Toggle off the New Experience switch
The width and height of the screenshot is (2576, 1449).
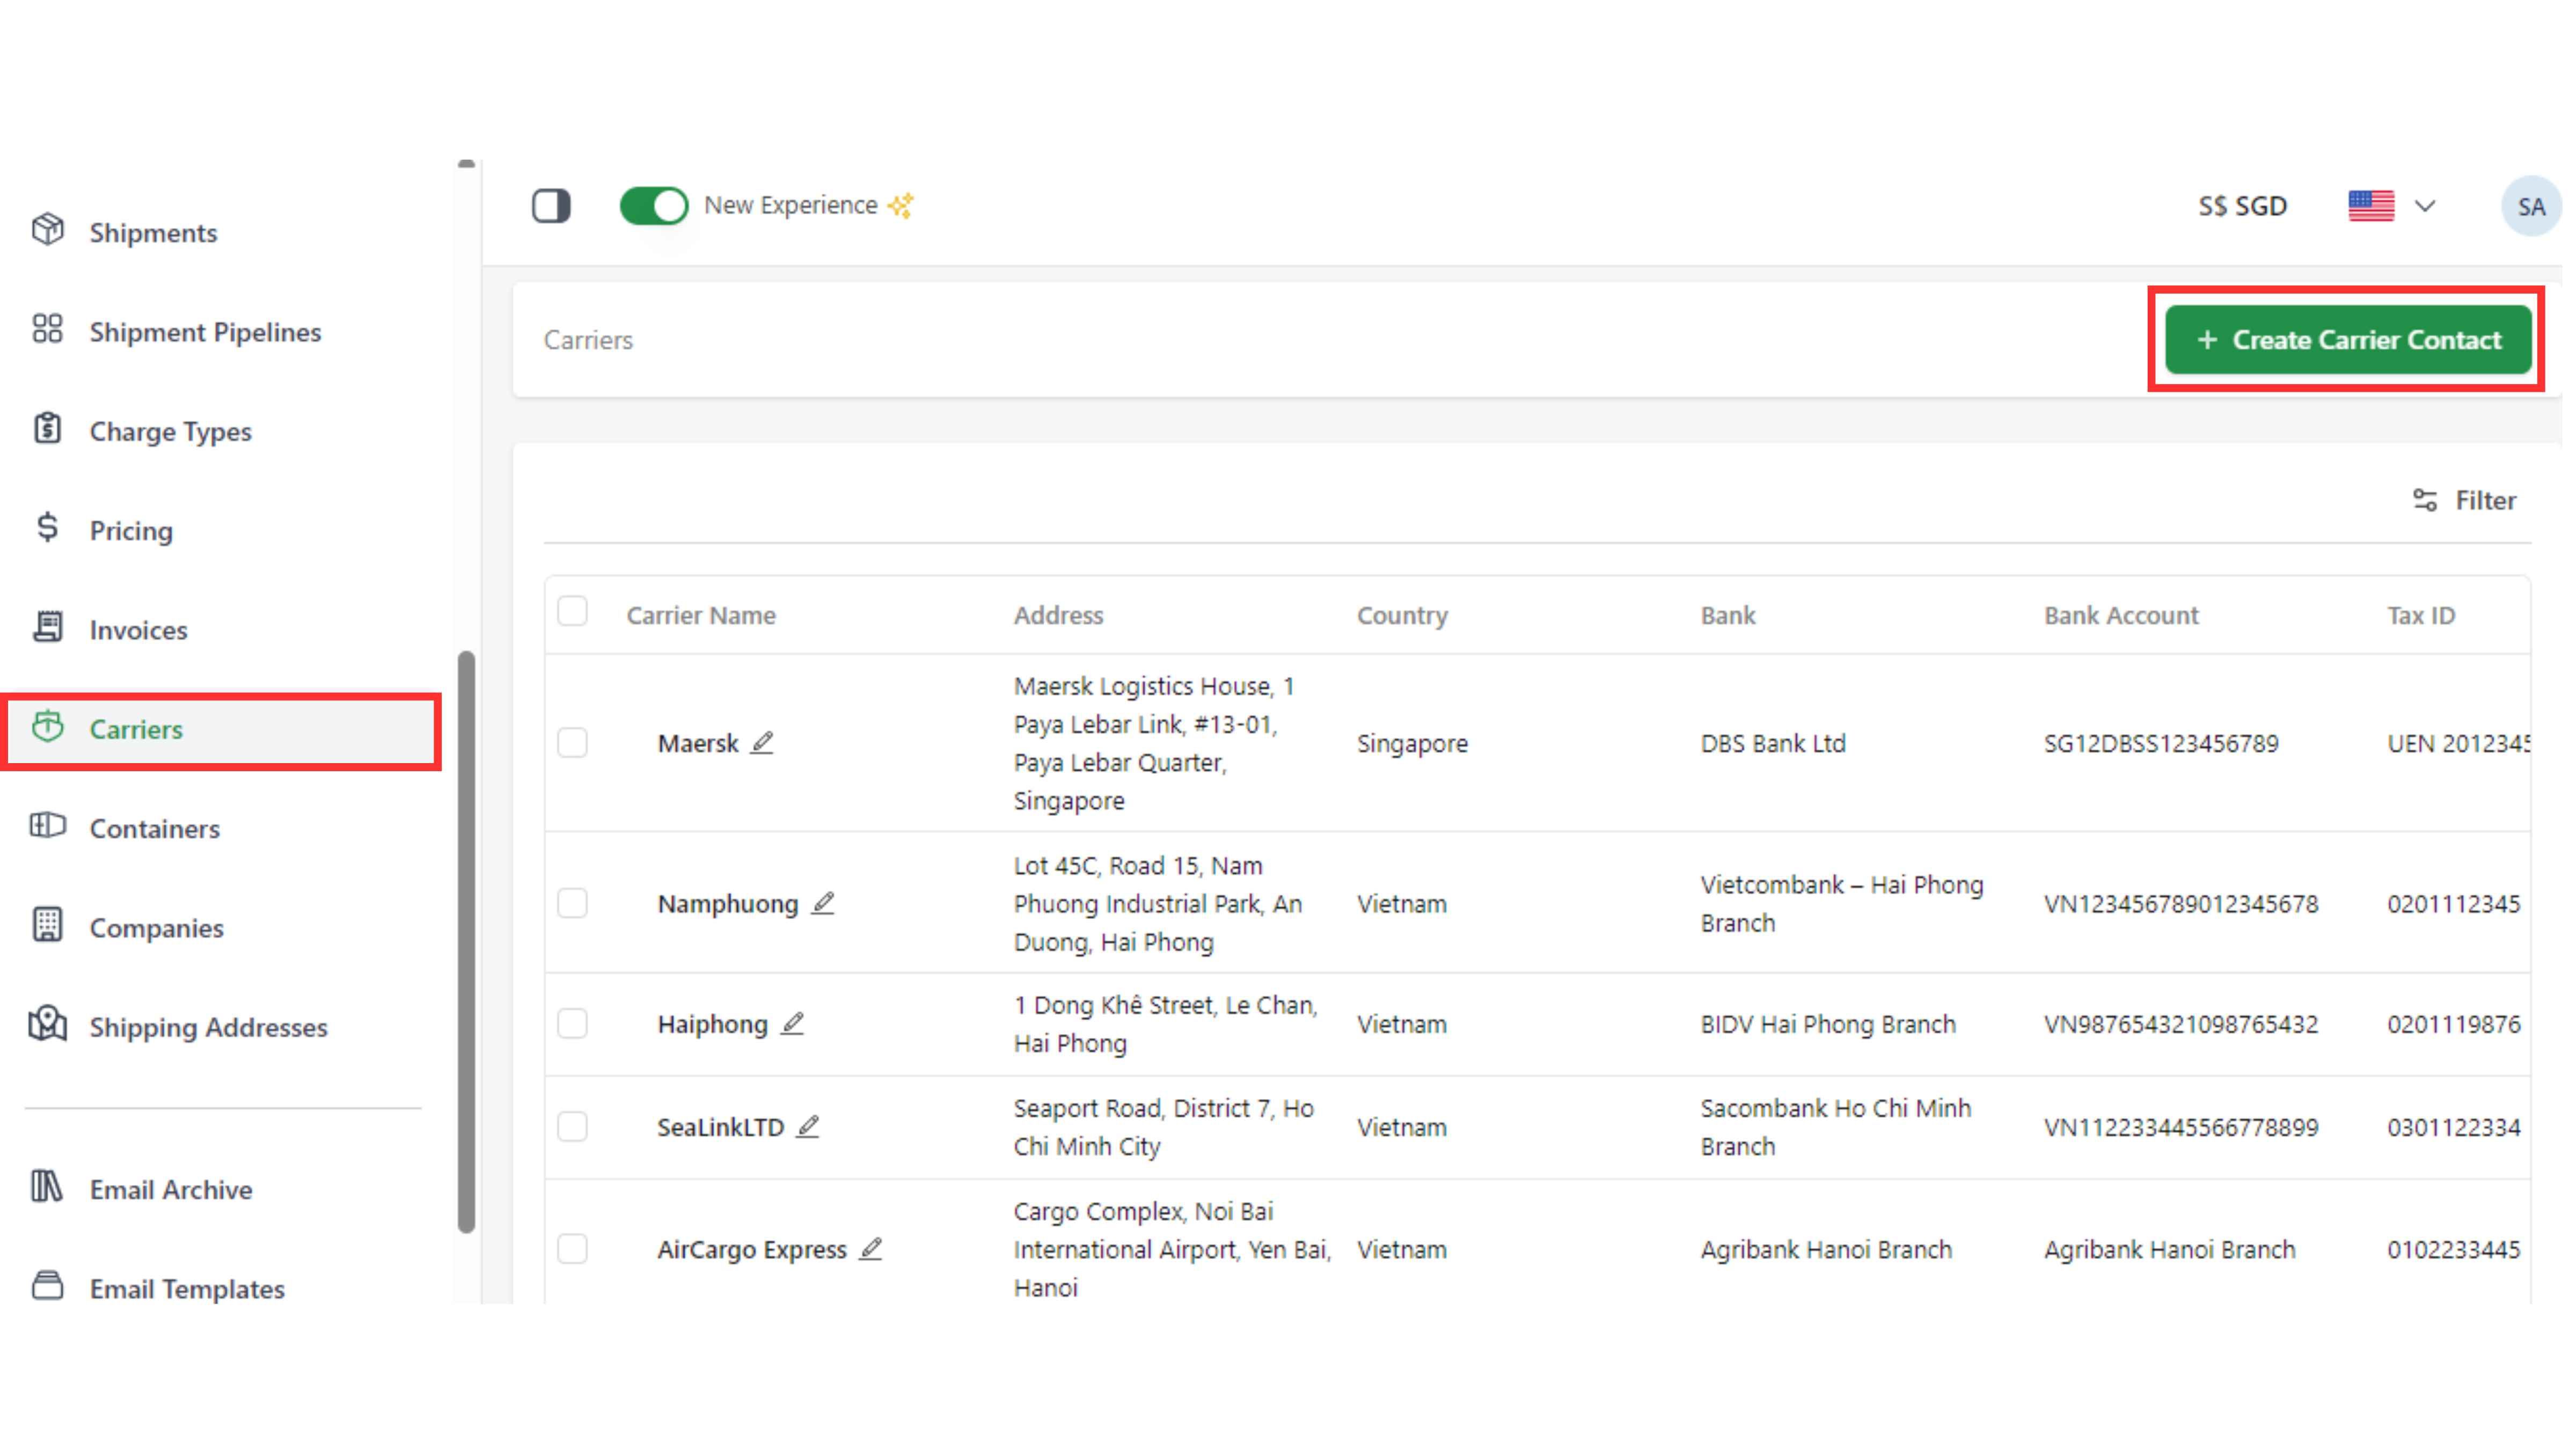pos(654,206)
